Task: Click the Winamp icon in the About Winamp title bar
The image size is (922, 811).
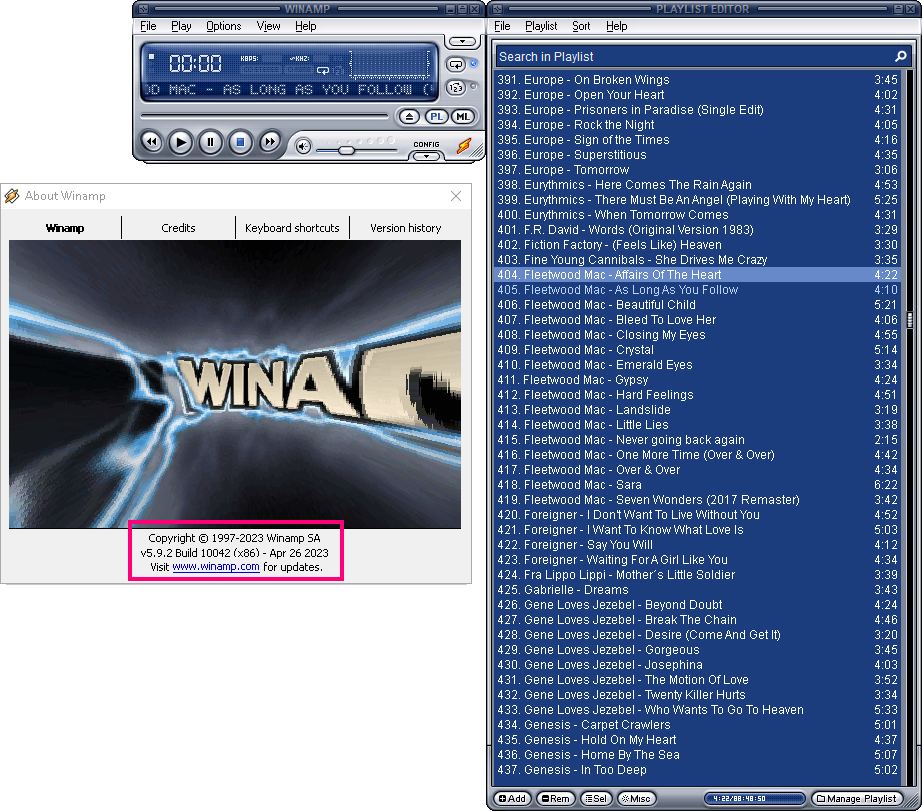Action: (x=12, y=196)
